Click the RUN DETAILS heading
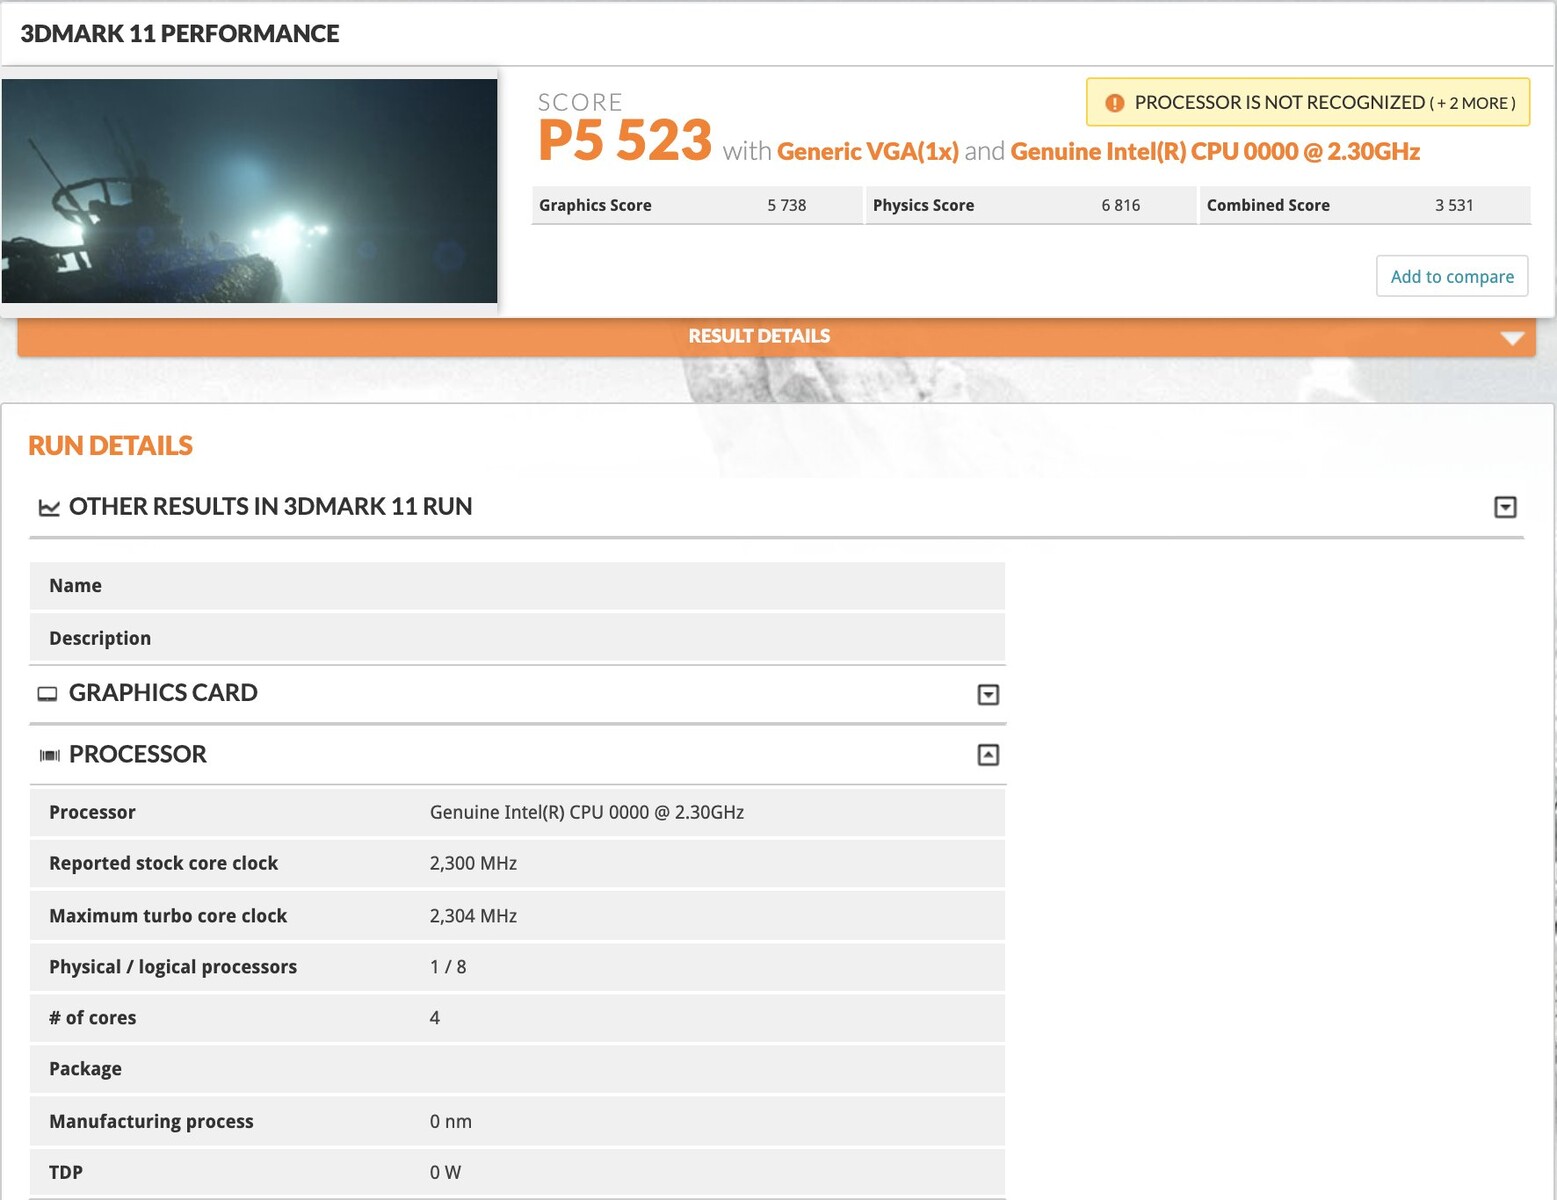Image resolution: width=1557 pixels, height=1200 pixels. (110, 446)
